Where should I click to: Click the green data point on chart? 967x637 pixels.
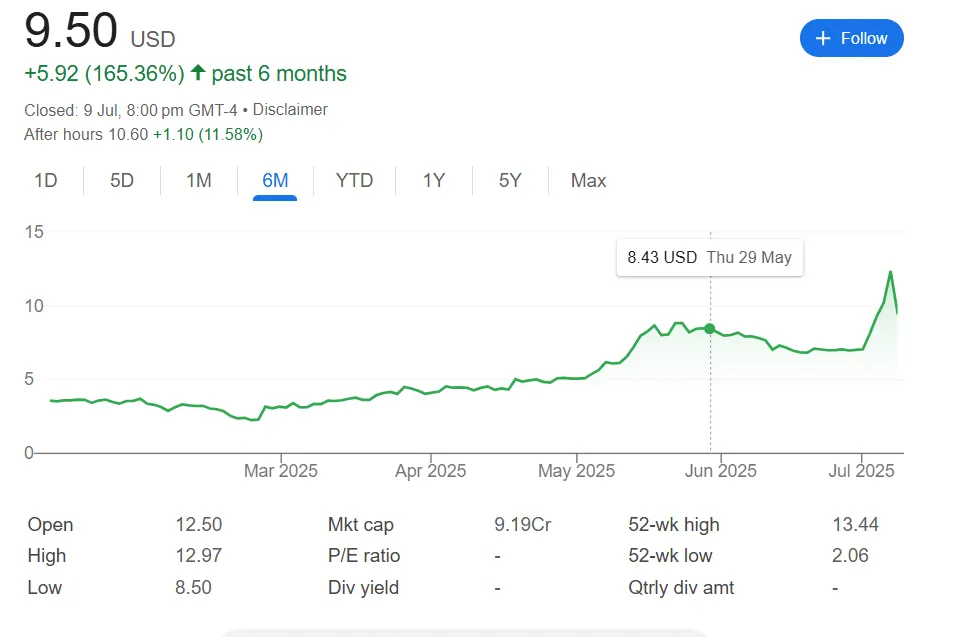pyautogui.click(x=710, y=328)
